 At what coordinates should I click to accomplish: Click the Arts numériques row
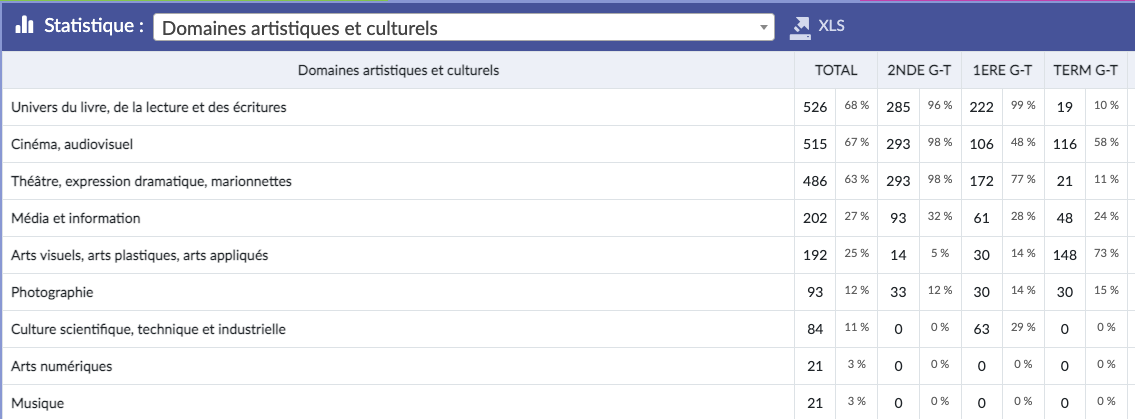click(x=61, y=366)
